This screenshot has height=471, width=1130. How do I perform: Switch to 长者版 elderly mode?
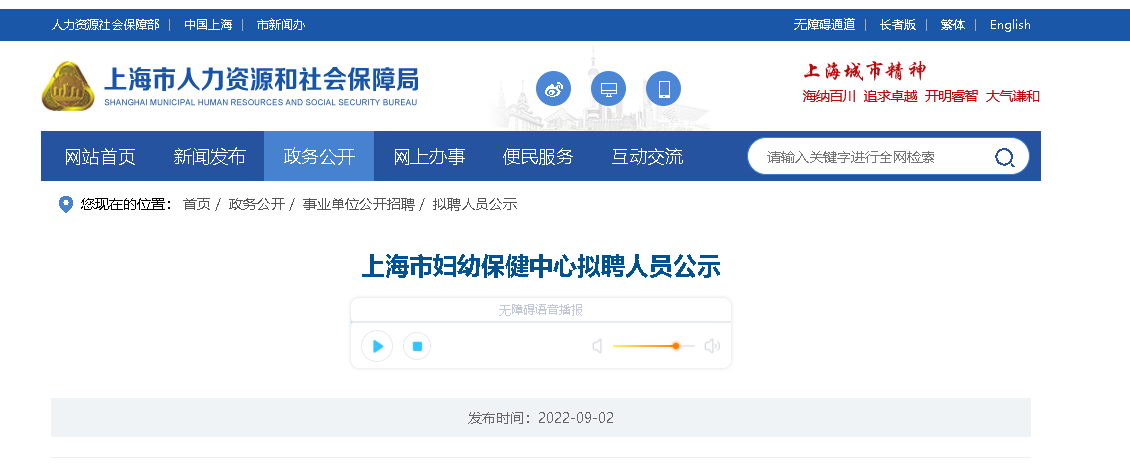(898, 24)
